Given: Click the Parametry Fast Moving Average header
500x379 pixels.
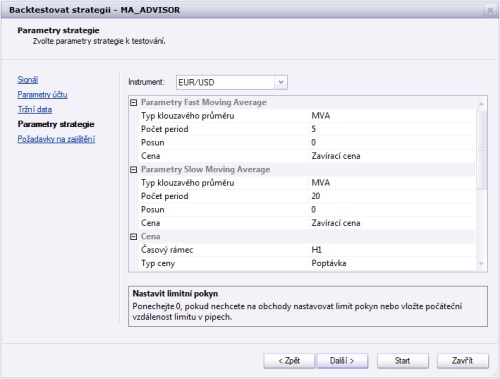Looking at the screenshot, I should pos(204,103).
